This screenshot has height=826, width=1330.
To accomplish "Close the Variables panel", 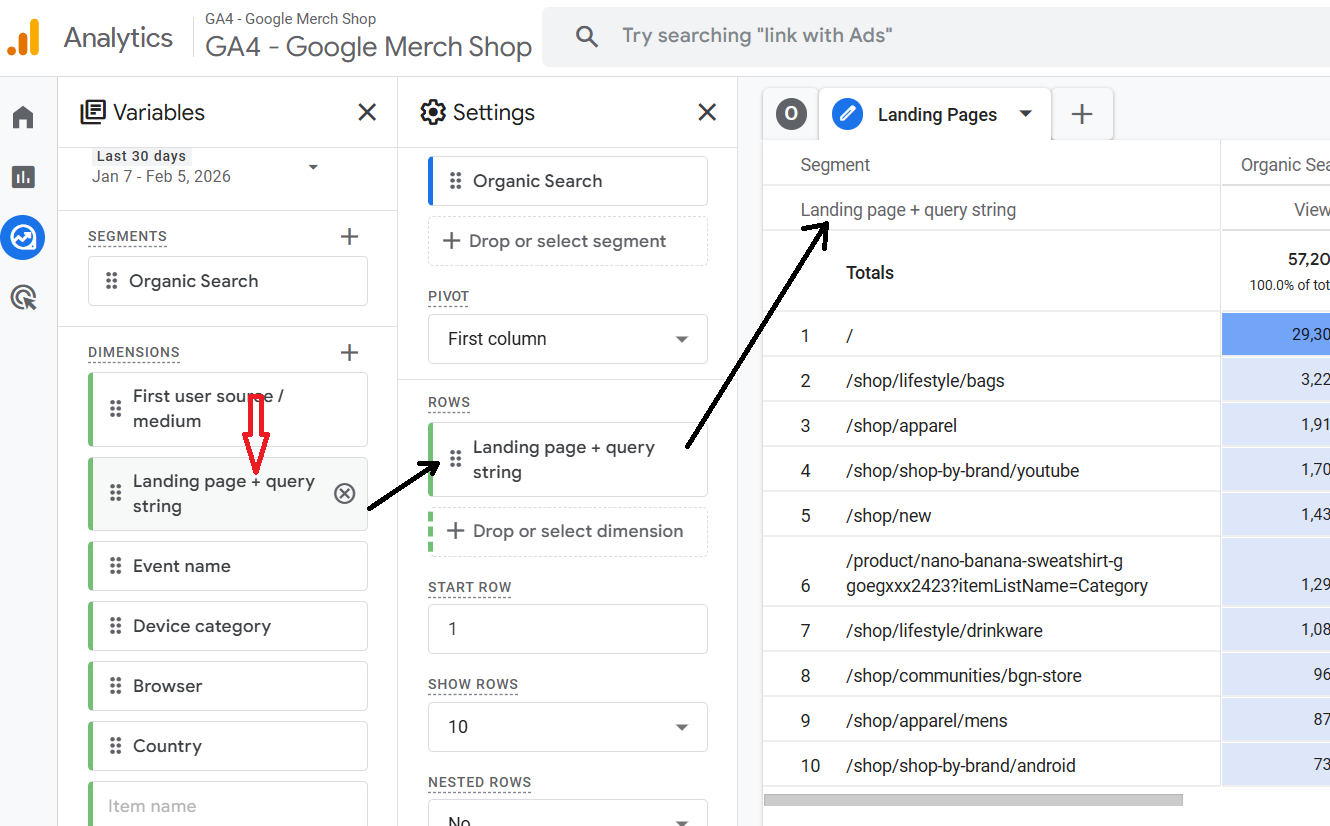I will pyautogui.click(x=367, y=112).
